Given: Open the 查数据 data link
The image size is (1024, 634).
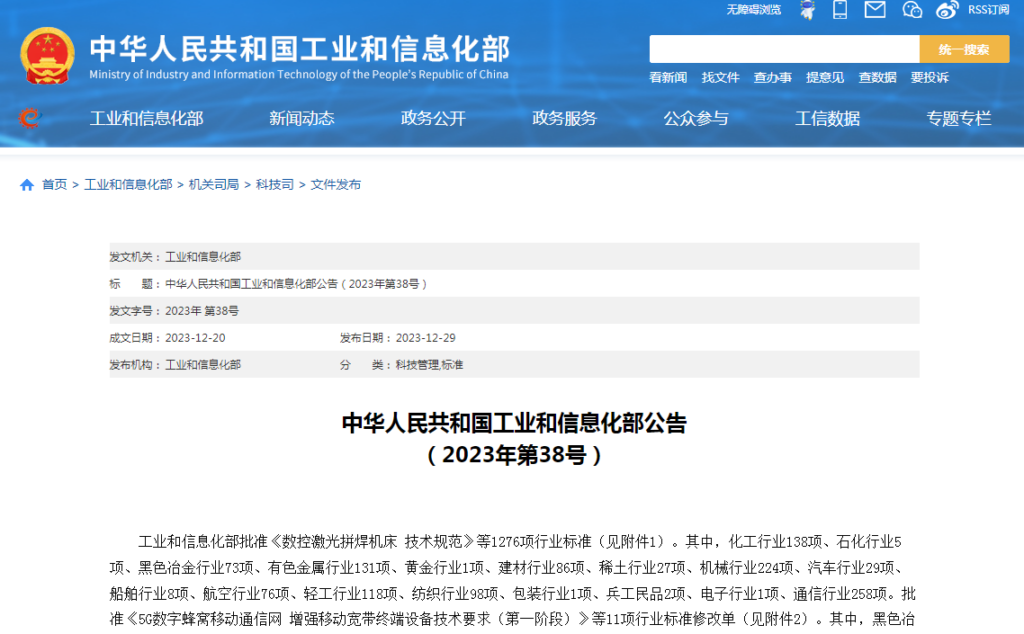Looking at the screenshot, I should tap(876, 77).
